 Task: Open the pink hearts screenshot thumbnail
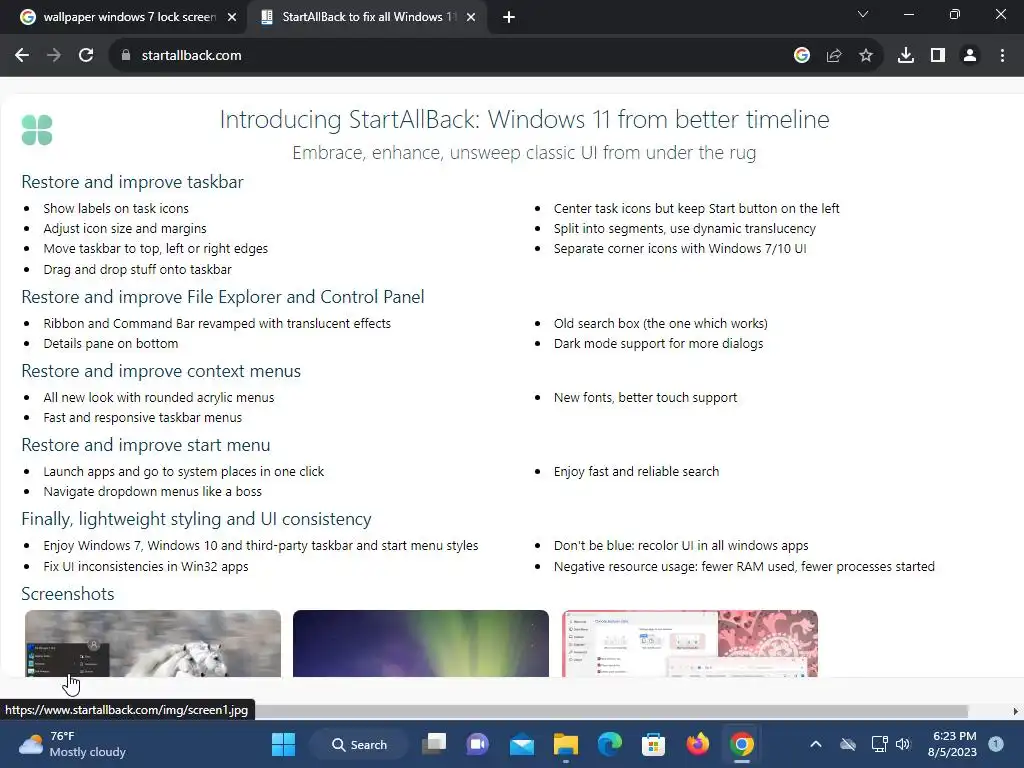[x=690, y=643]
